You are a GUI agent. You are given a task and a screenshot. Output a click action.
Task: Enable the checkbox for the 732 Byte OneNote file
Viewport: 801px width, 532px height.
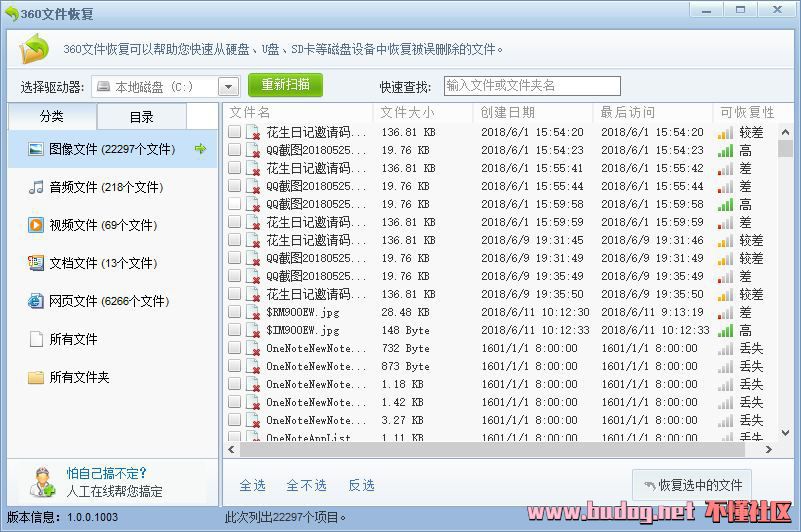point(234,348)
